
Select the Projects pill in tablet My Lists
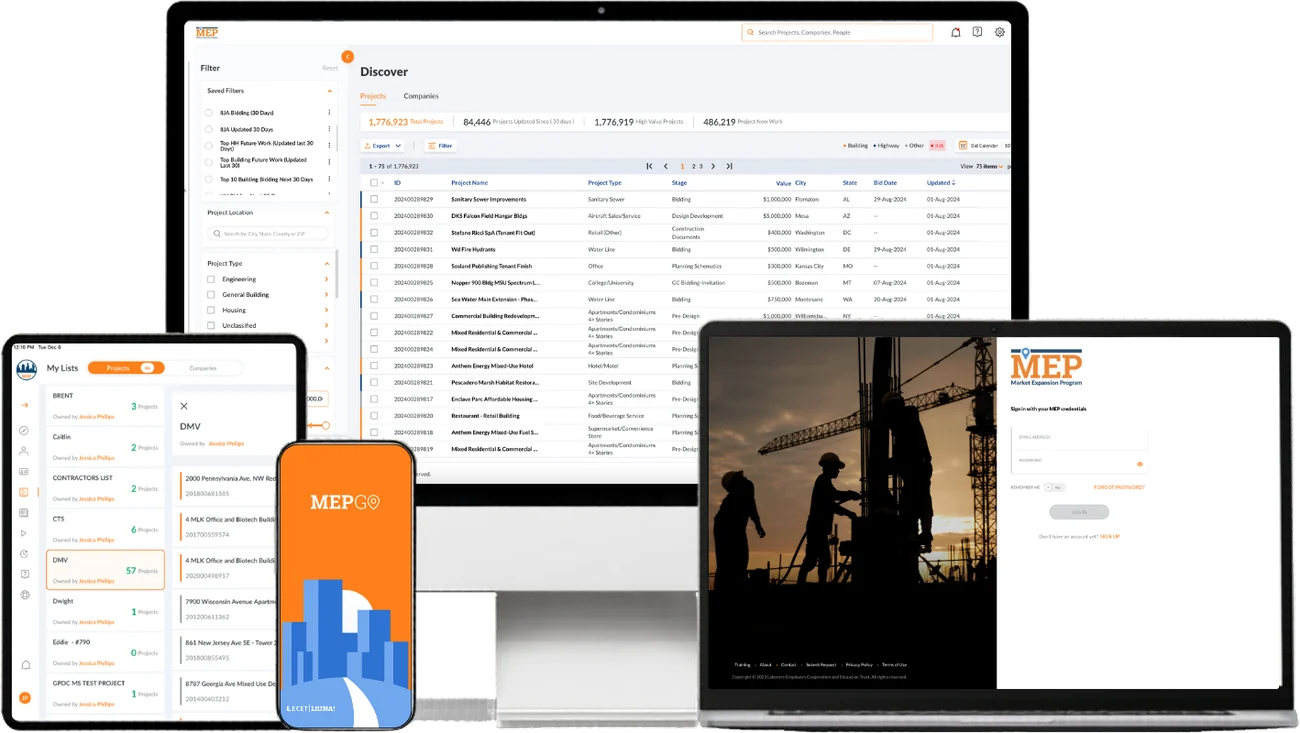tap(126, 368)
